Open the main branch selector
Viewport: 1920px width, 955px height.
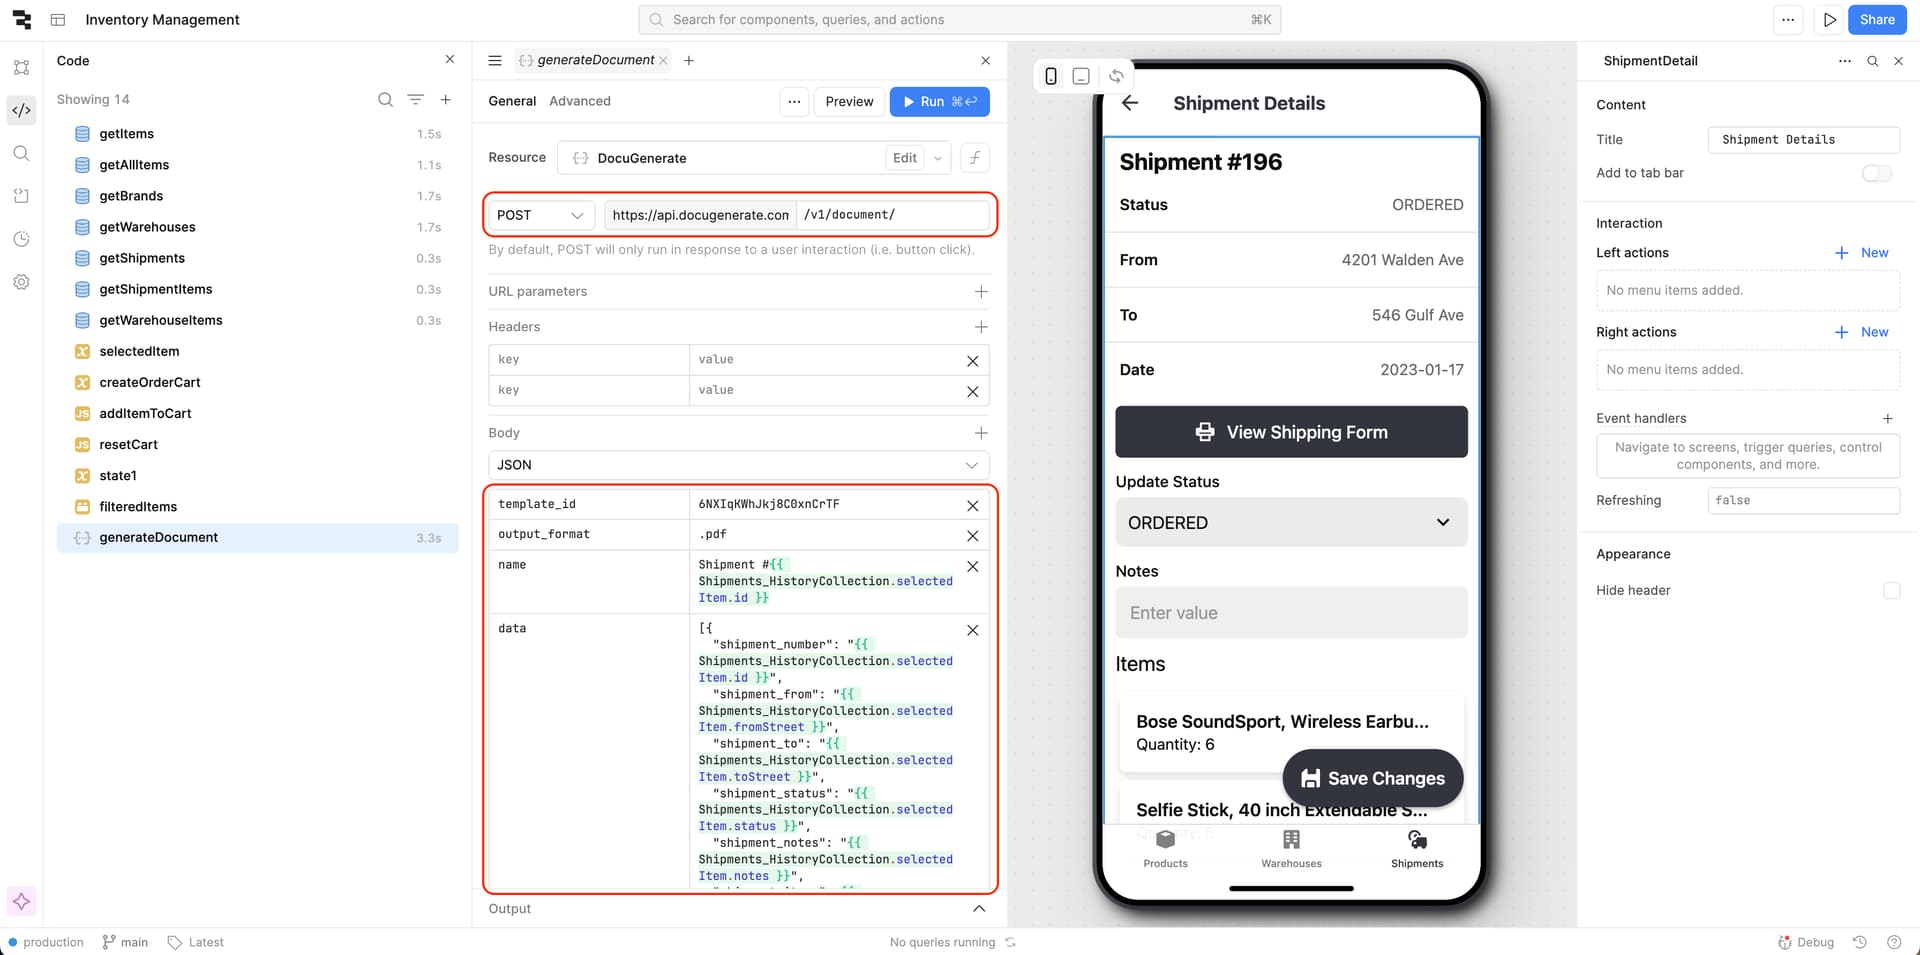coord(125,942)
